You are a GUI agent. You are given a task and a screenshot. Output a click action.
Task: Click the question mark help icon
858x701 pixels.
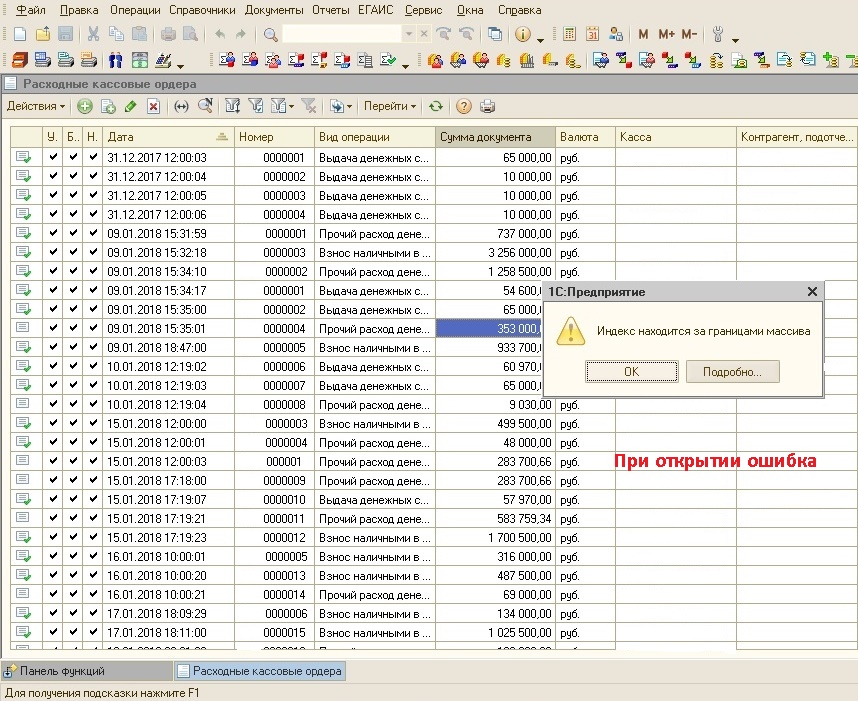464,106
